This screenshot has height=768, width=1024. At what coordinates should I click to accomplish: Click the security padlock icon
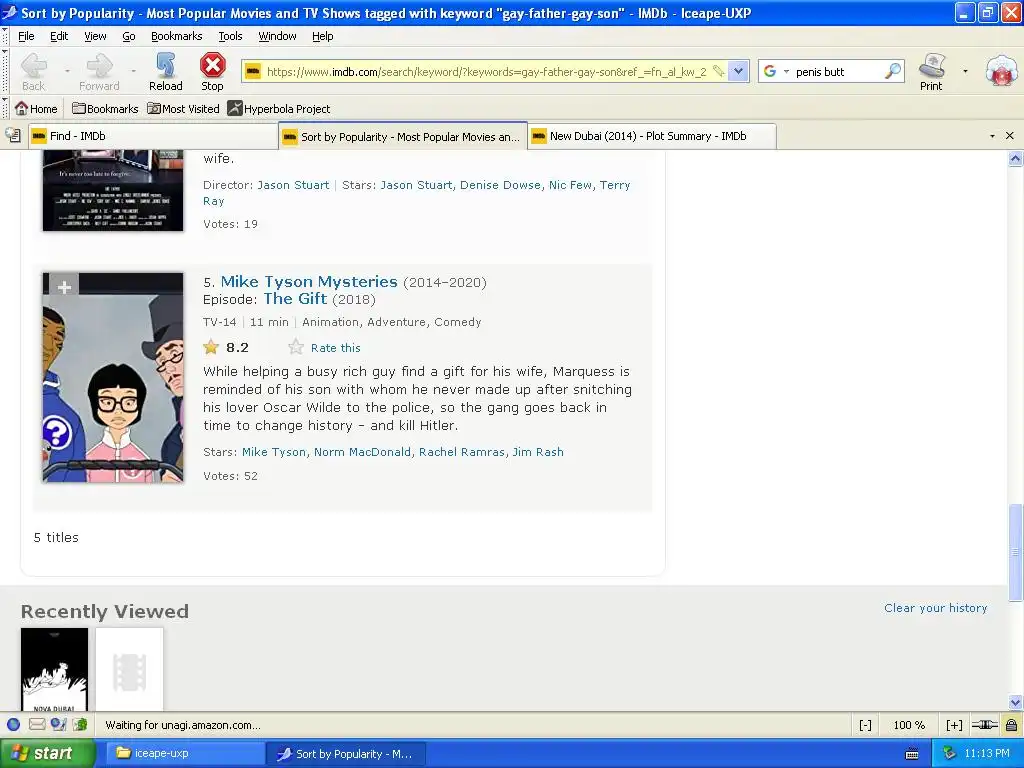(x=1011, y=725)
